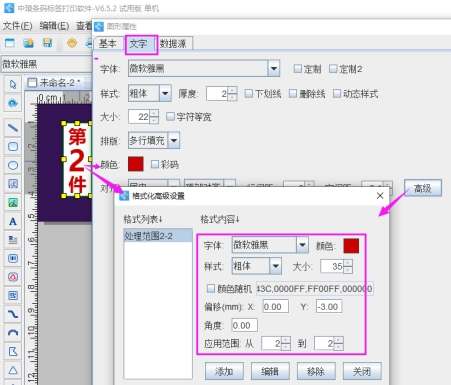Image resolution: width=451 pixels, height=385 pixels.
Task: Select the arrow pointer tool
Action: (13, 84)
